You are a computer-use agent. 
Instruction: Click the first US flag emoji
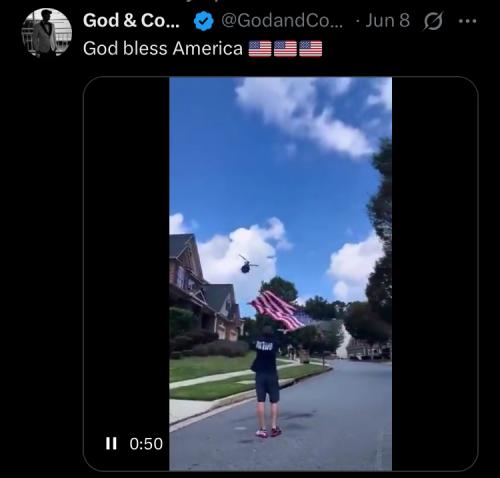pyautogui.click(x=260, y=49)
